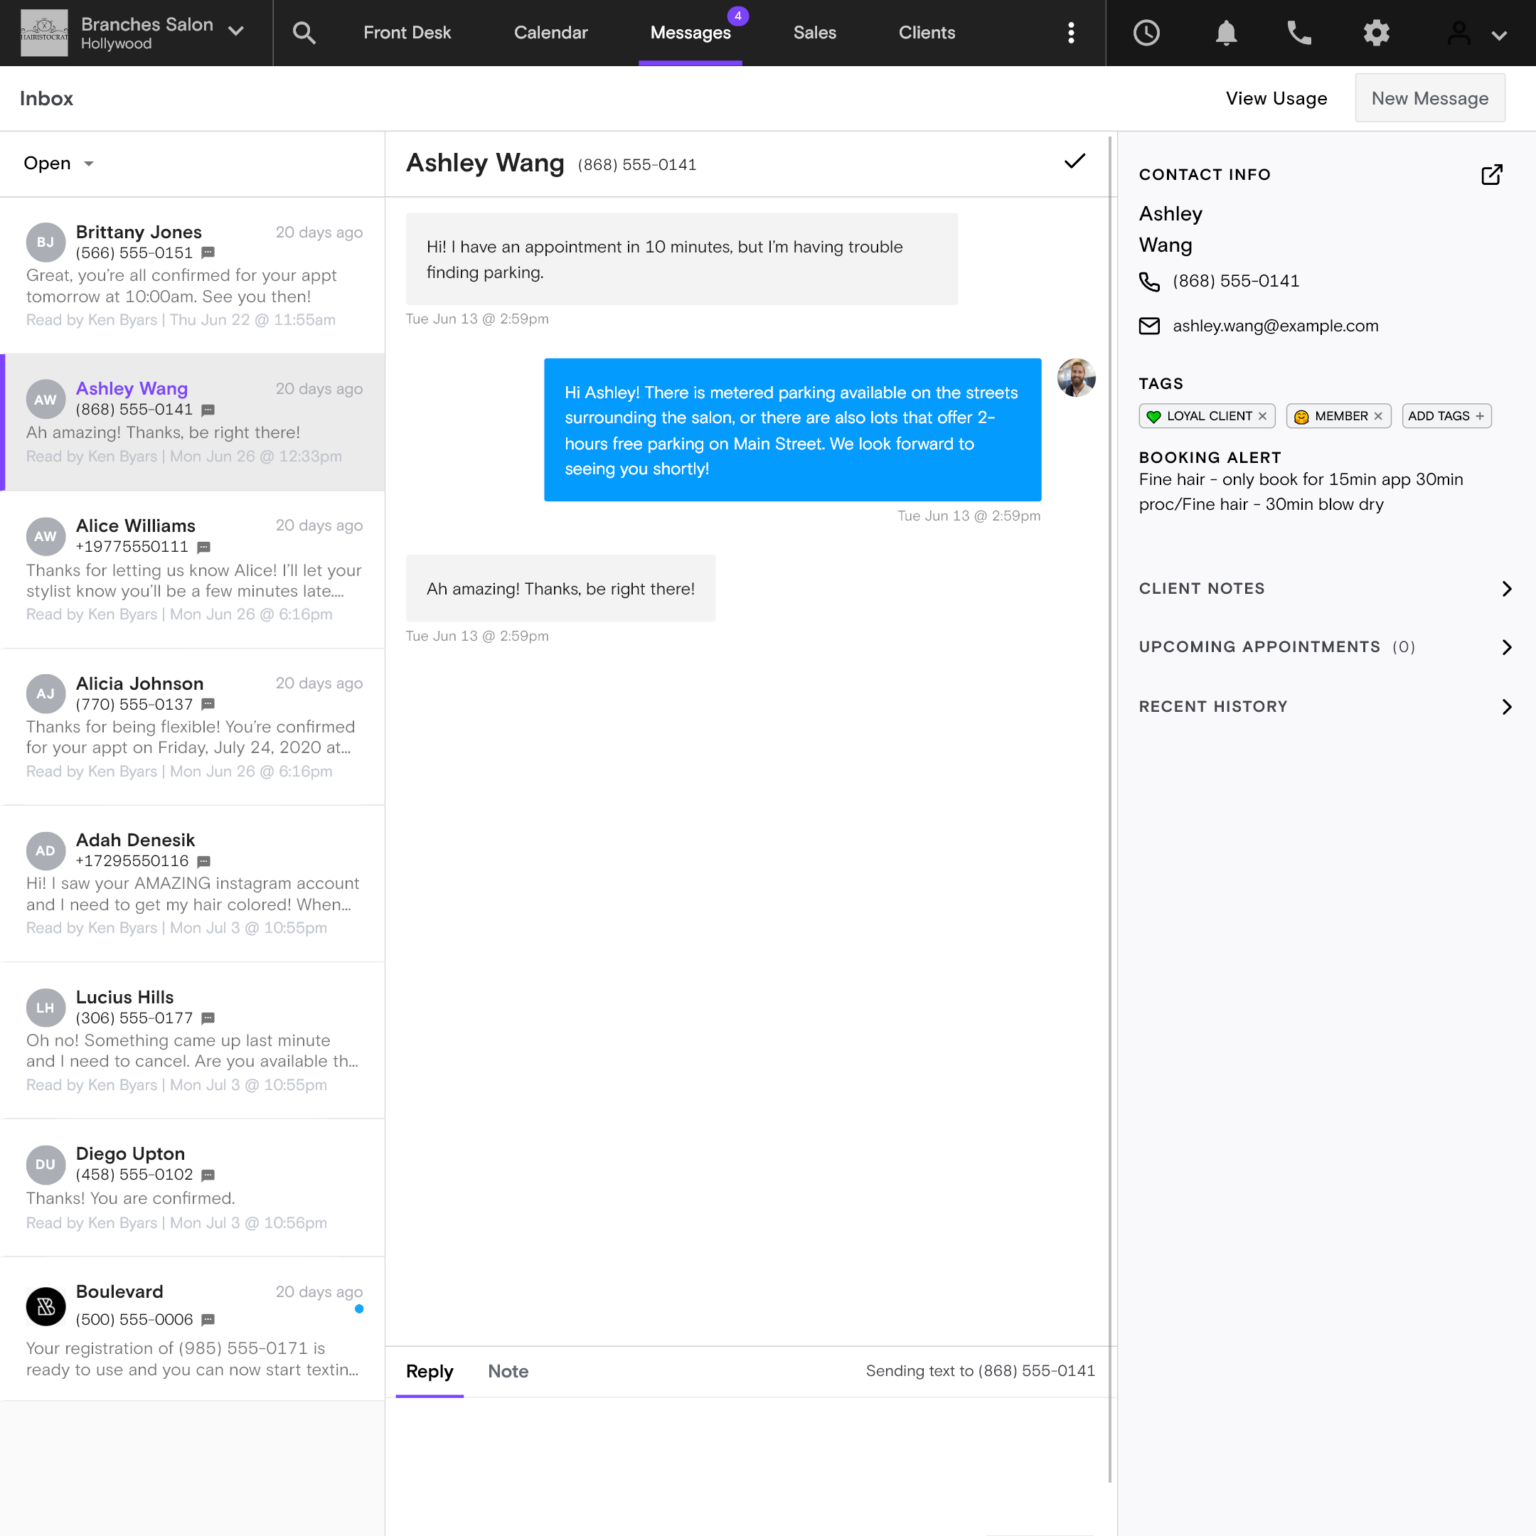Open the Brittany Jones conversation

pyautogui.click(x=193, y=275)
